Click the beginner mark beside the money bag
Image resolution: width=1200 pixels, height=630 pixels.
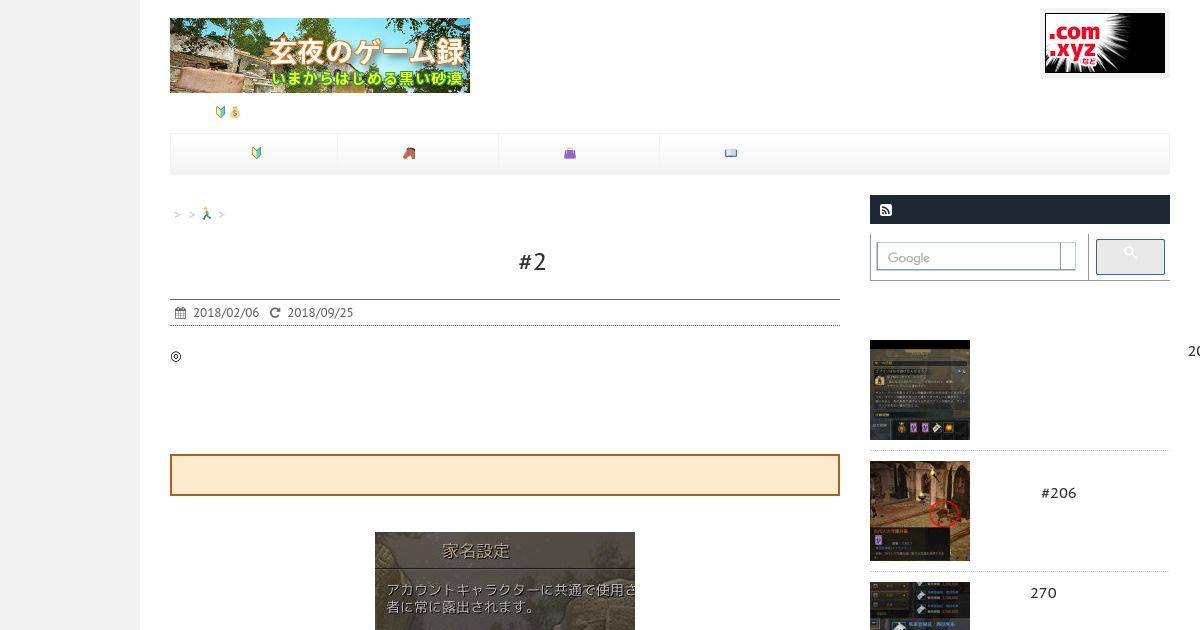[221, 112]
